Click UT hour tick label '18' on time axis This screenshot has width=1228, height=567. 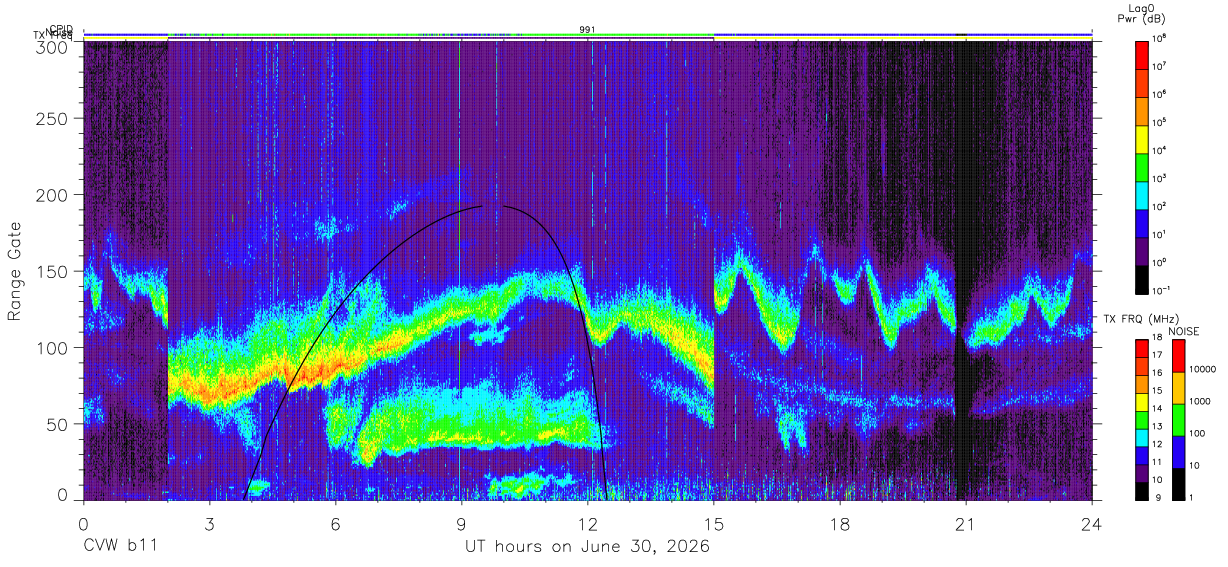(840, 523)
